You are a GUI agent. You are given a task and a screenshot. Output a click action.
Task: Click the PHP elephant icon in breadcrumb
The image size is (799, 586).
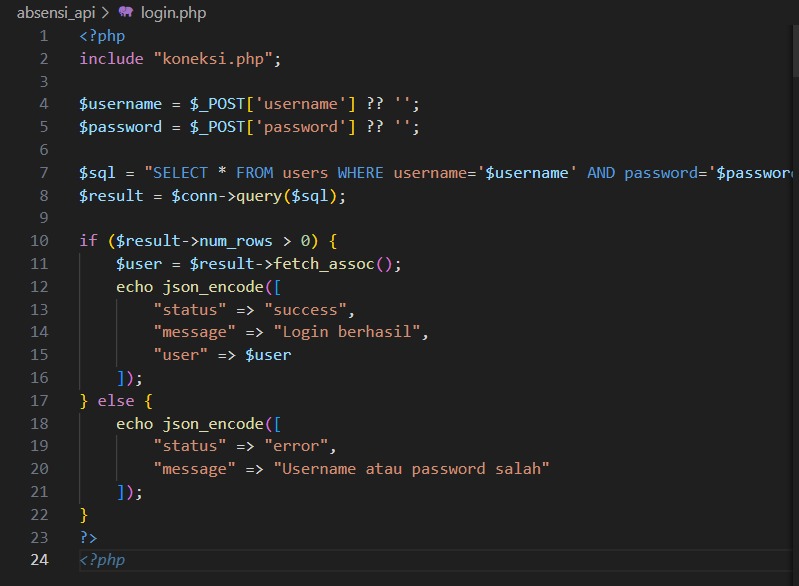125,12
